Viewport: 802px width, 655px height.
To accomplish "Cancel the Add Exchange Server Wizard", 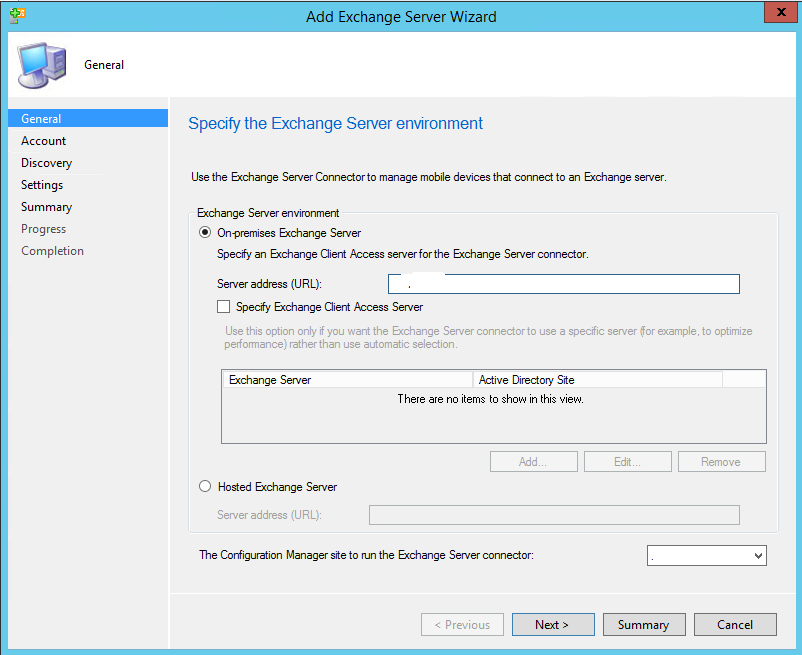I will [x=734, y=624].
